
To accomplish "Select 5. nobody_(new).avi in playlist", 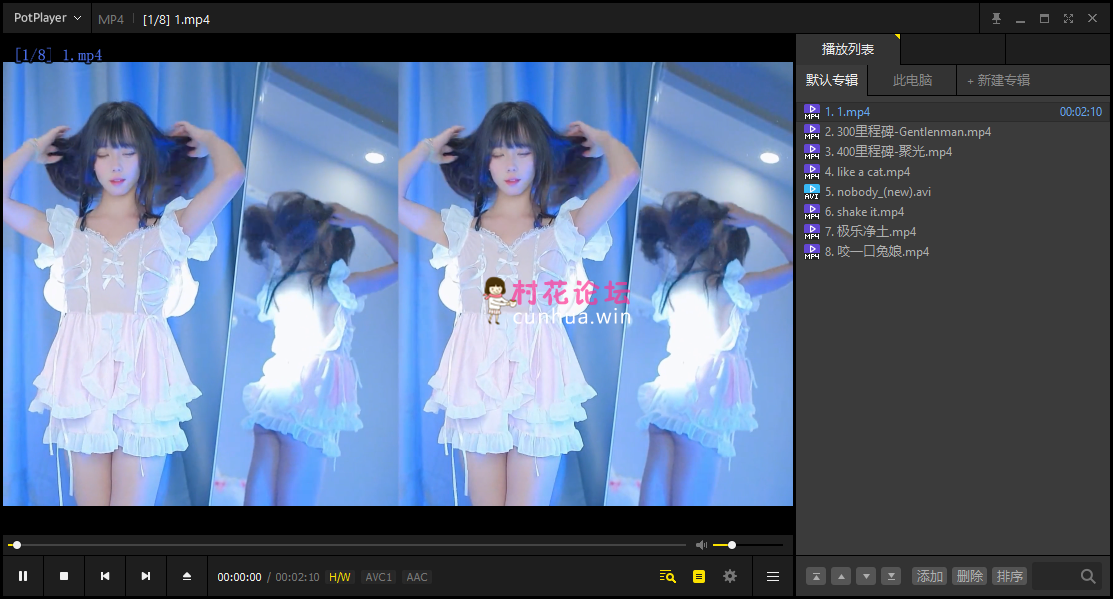I will [953, 192].
